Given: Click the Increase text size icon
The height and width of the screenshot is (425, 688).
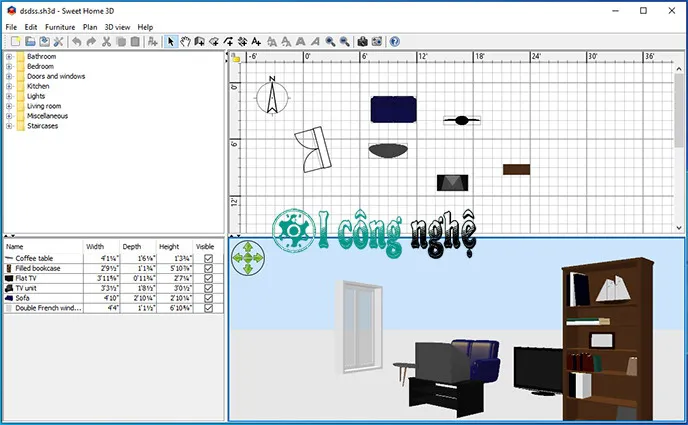Looking at the screenshot, I should click(272, 42).
